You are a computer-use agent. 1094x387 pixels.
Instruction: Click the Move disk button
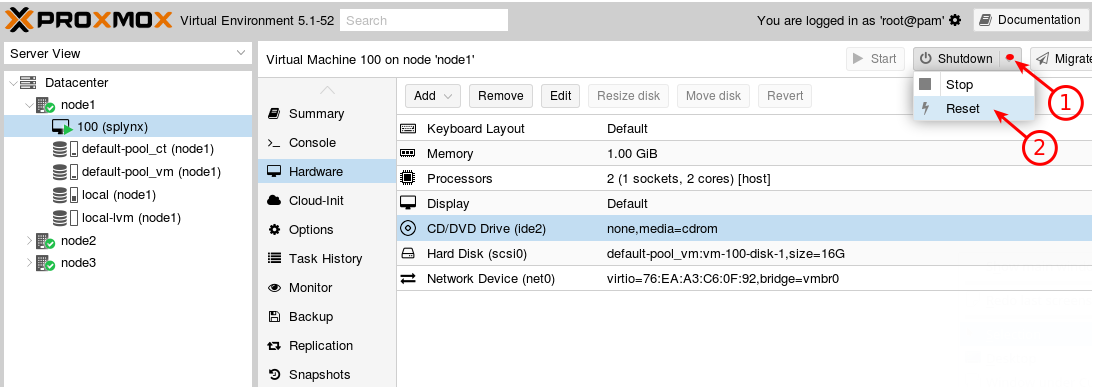713,96
